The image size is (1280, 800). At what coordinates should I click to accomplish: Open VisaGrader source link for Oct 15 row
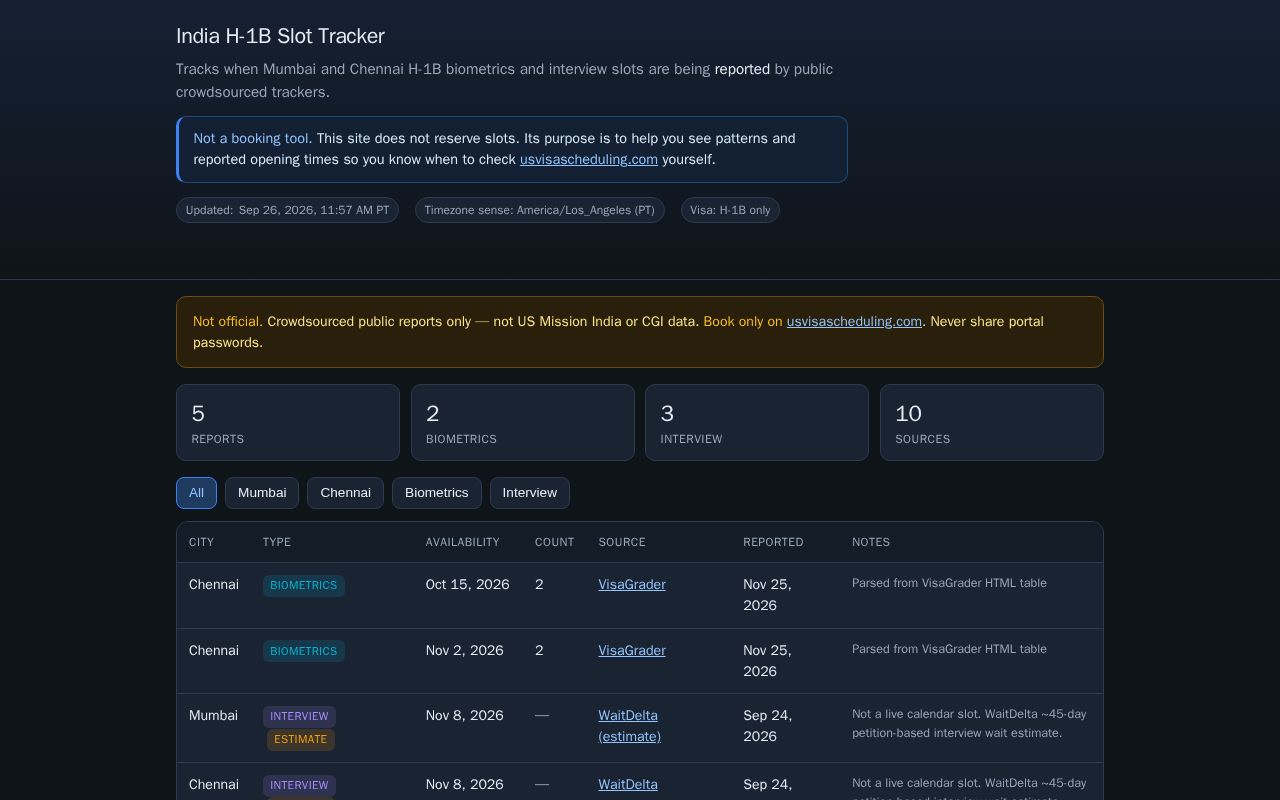pyautogui.click(x=632, y=585)
